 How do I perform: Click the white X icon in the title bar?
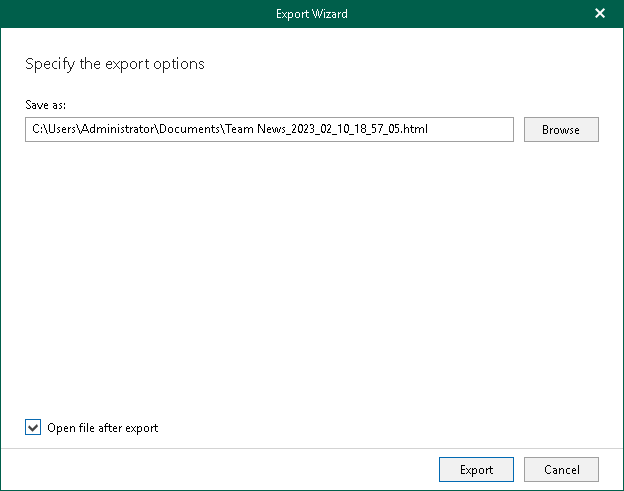pos(600,14)
